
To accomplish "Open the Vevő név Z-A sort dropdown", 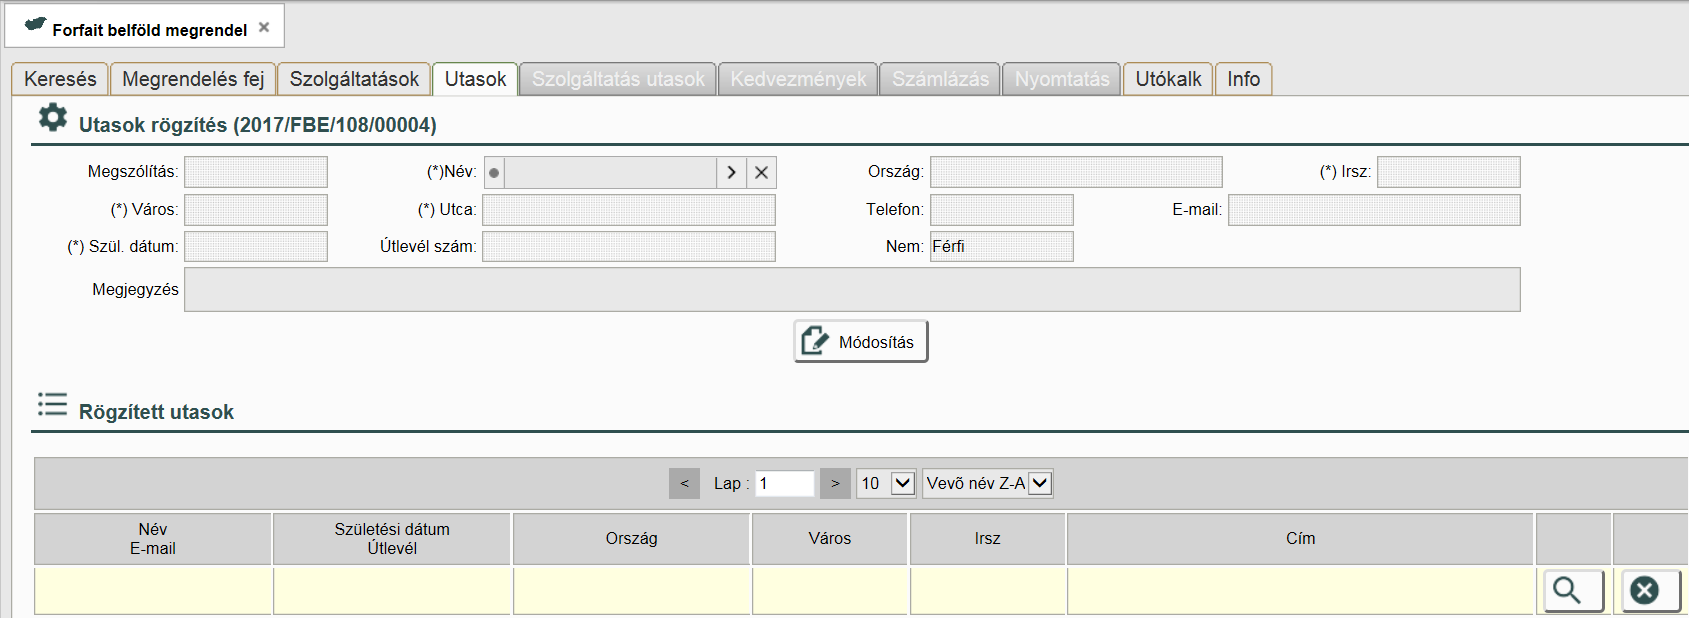I will pyautogui.click(x=987, y=484).
